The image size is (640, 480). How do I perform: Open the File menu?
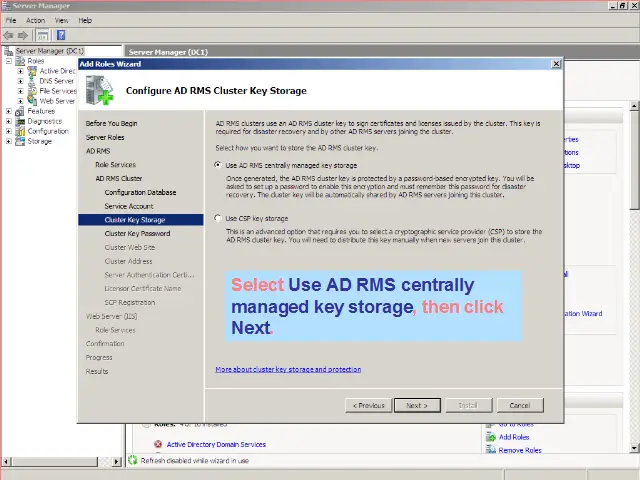pos(11,20)
